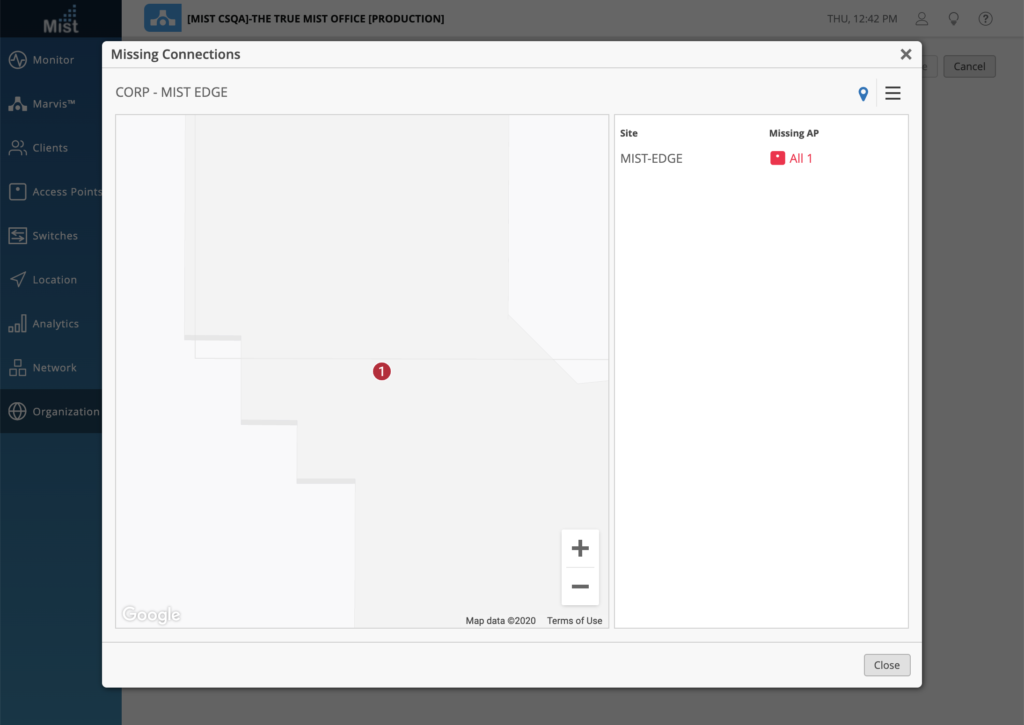1024x725 pixels.
Task: Click the Switches arrows icon
Action: pyautogui.click(x=18, y=236)
